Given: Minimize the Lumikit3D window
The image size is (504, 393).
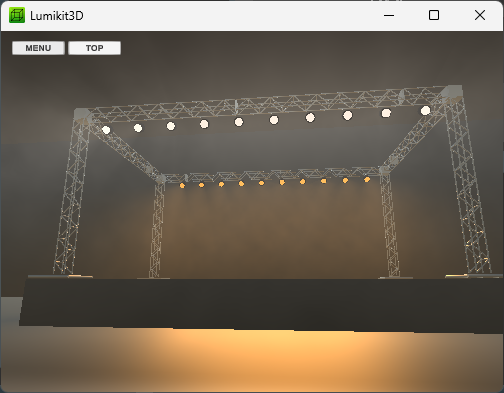Looking at the screenshot, I should click(x=389, y=15).
